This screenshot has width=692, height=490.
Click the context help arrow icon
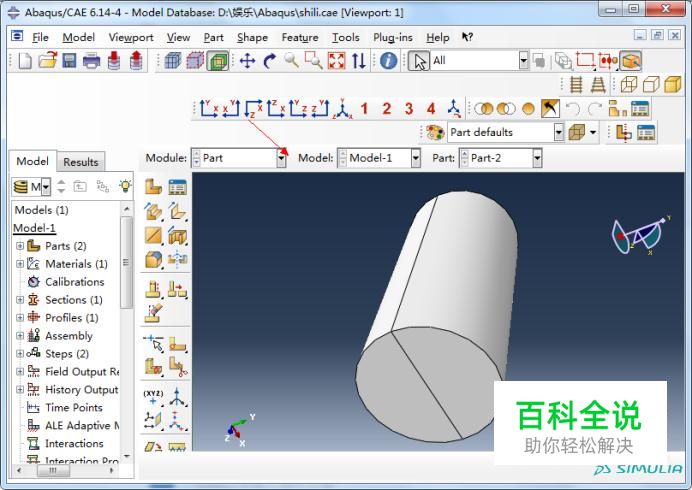467,37
